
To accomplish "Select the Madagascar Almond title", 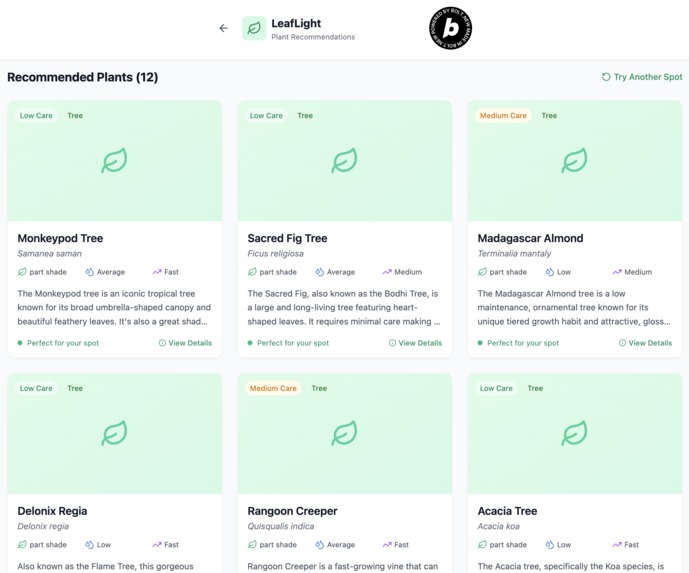I will [530, 238].
